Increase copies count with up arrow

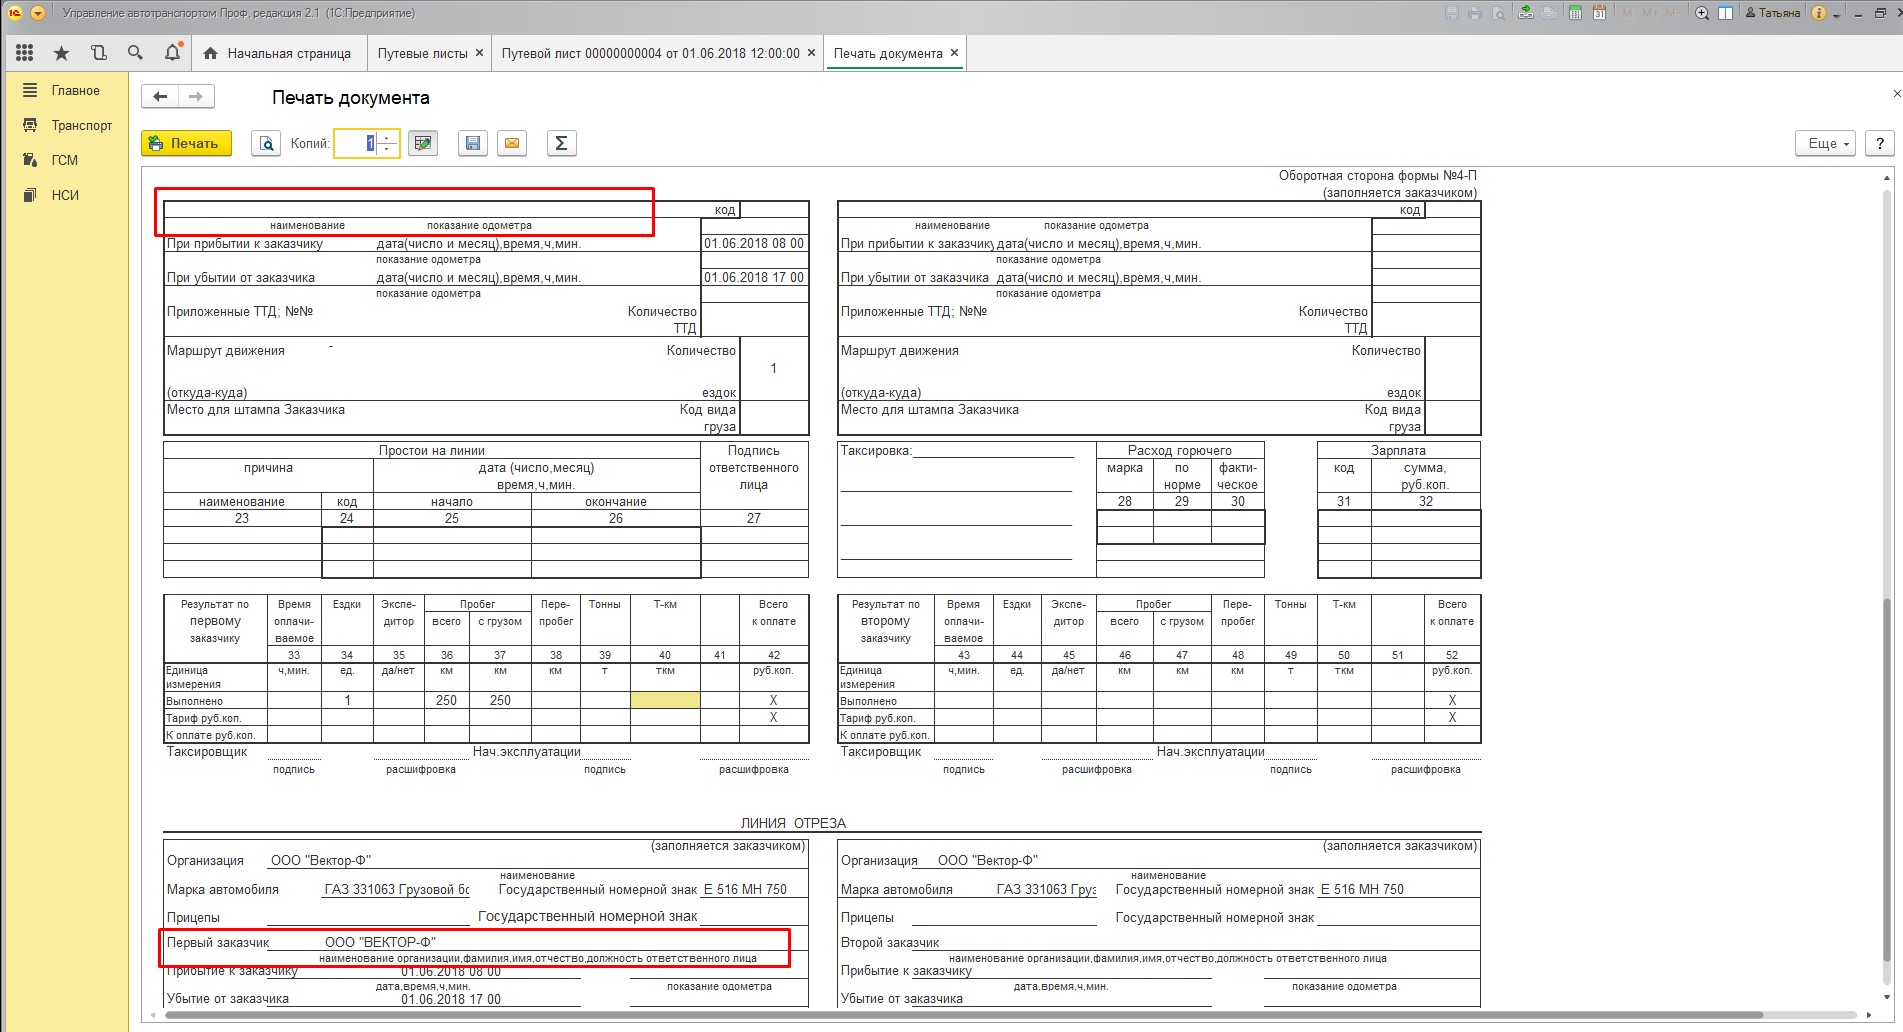[x=388, y=138]
